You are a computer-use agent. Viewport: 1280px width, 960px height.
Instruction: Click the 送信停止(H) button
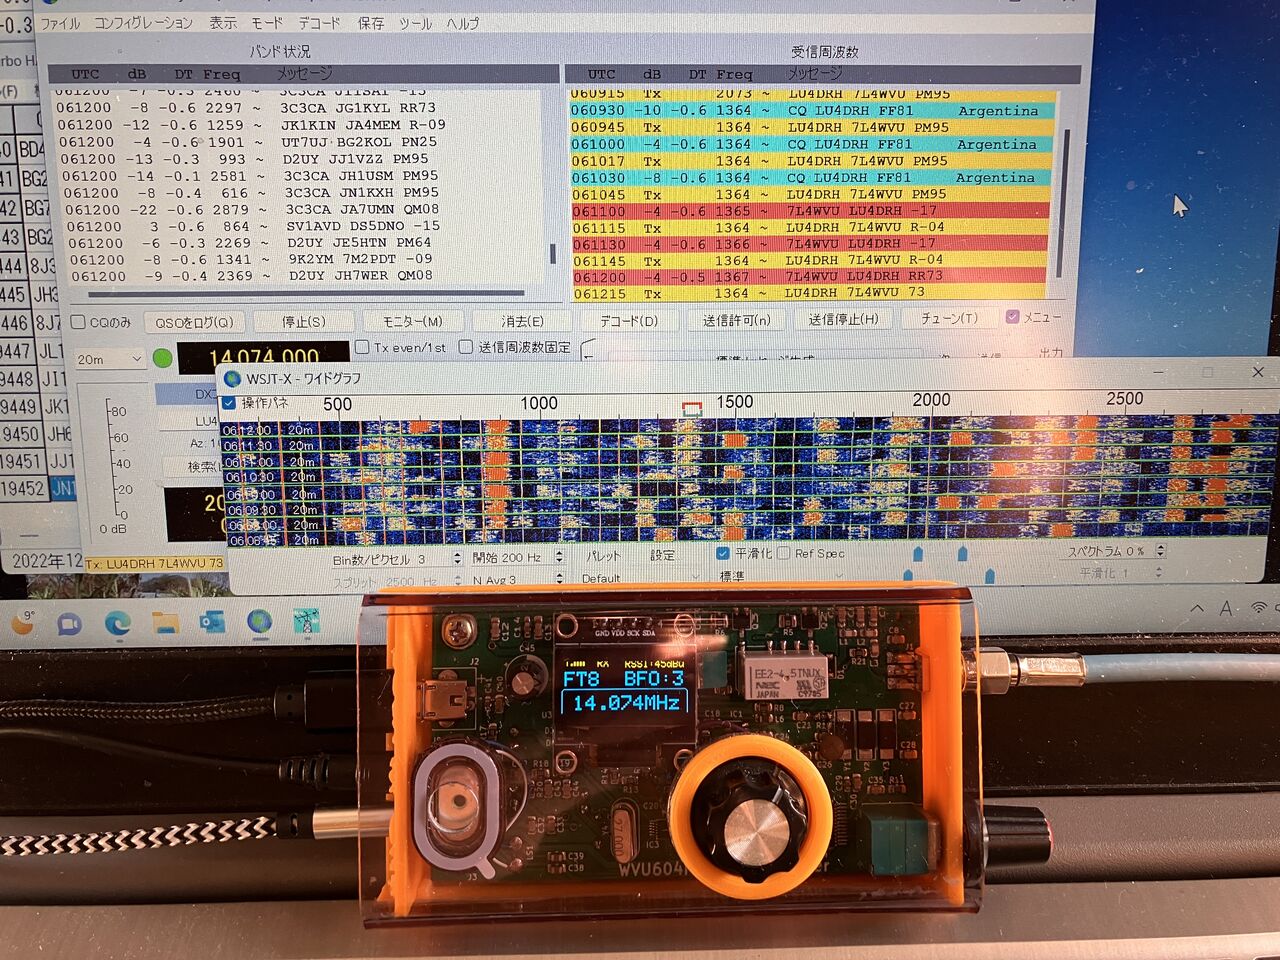(x=844, y=319)
